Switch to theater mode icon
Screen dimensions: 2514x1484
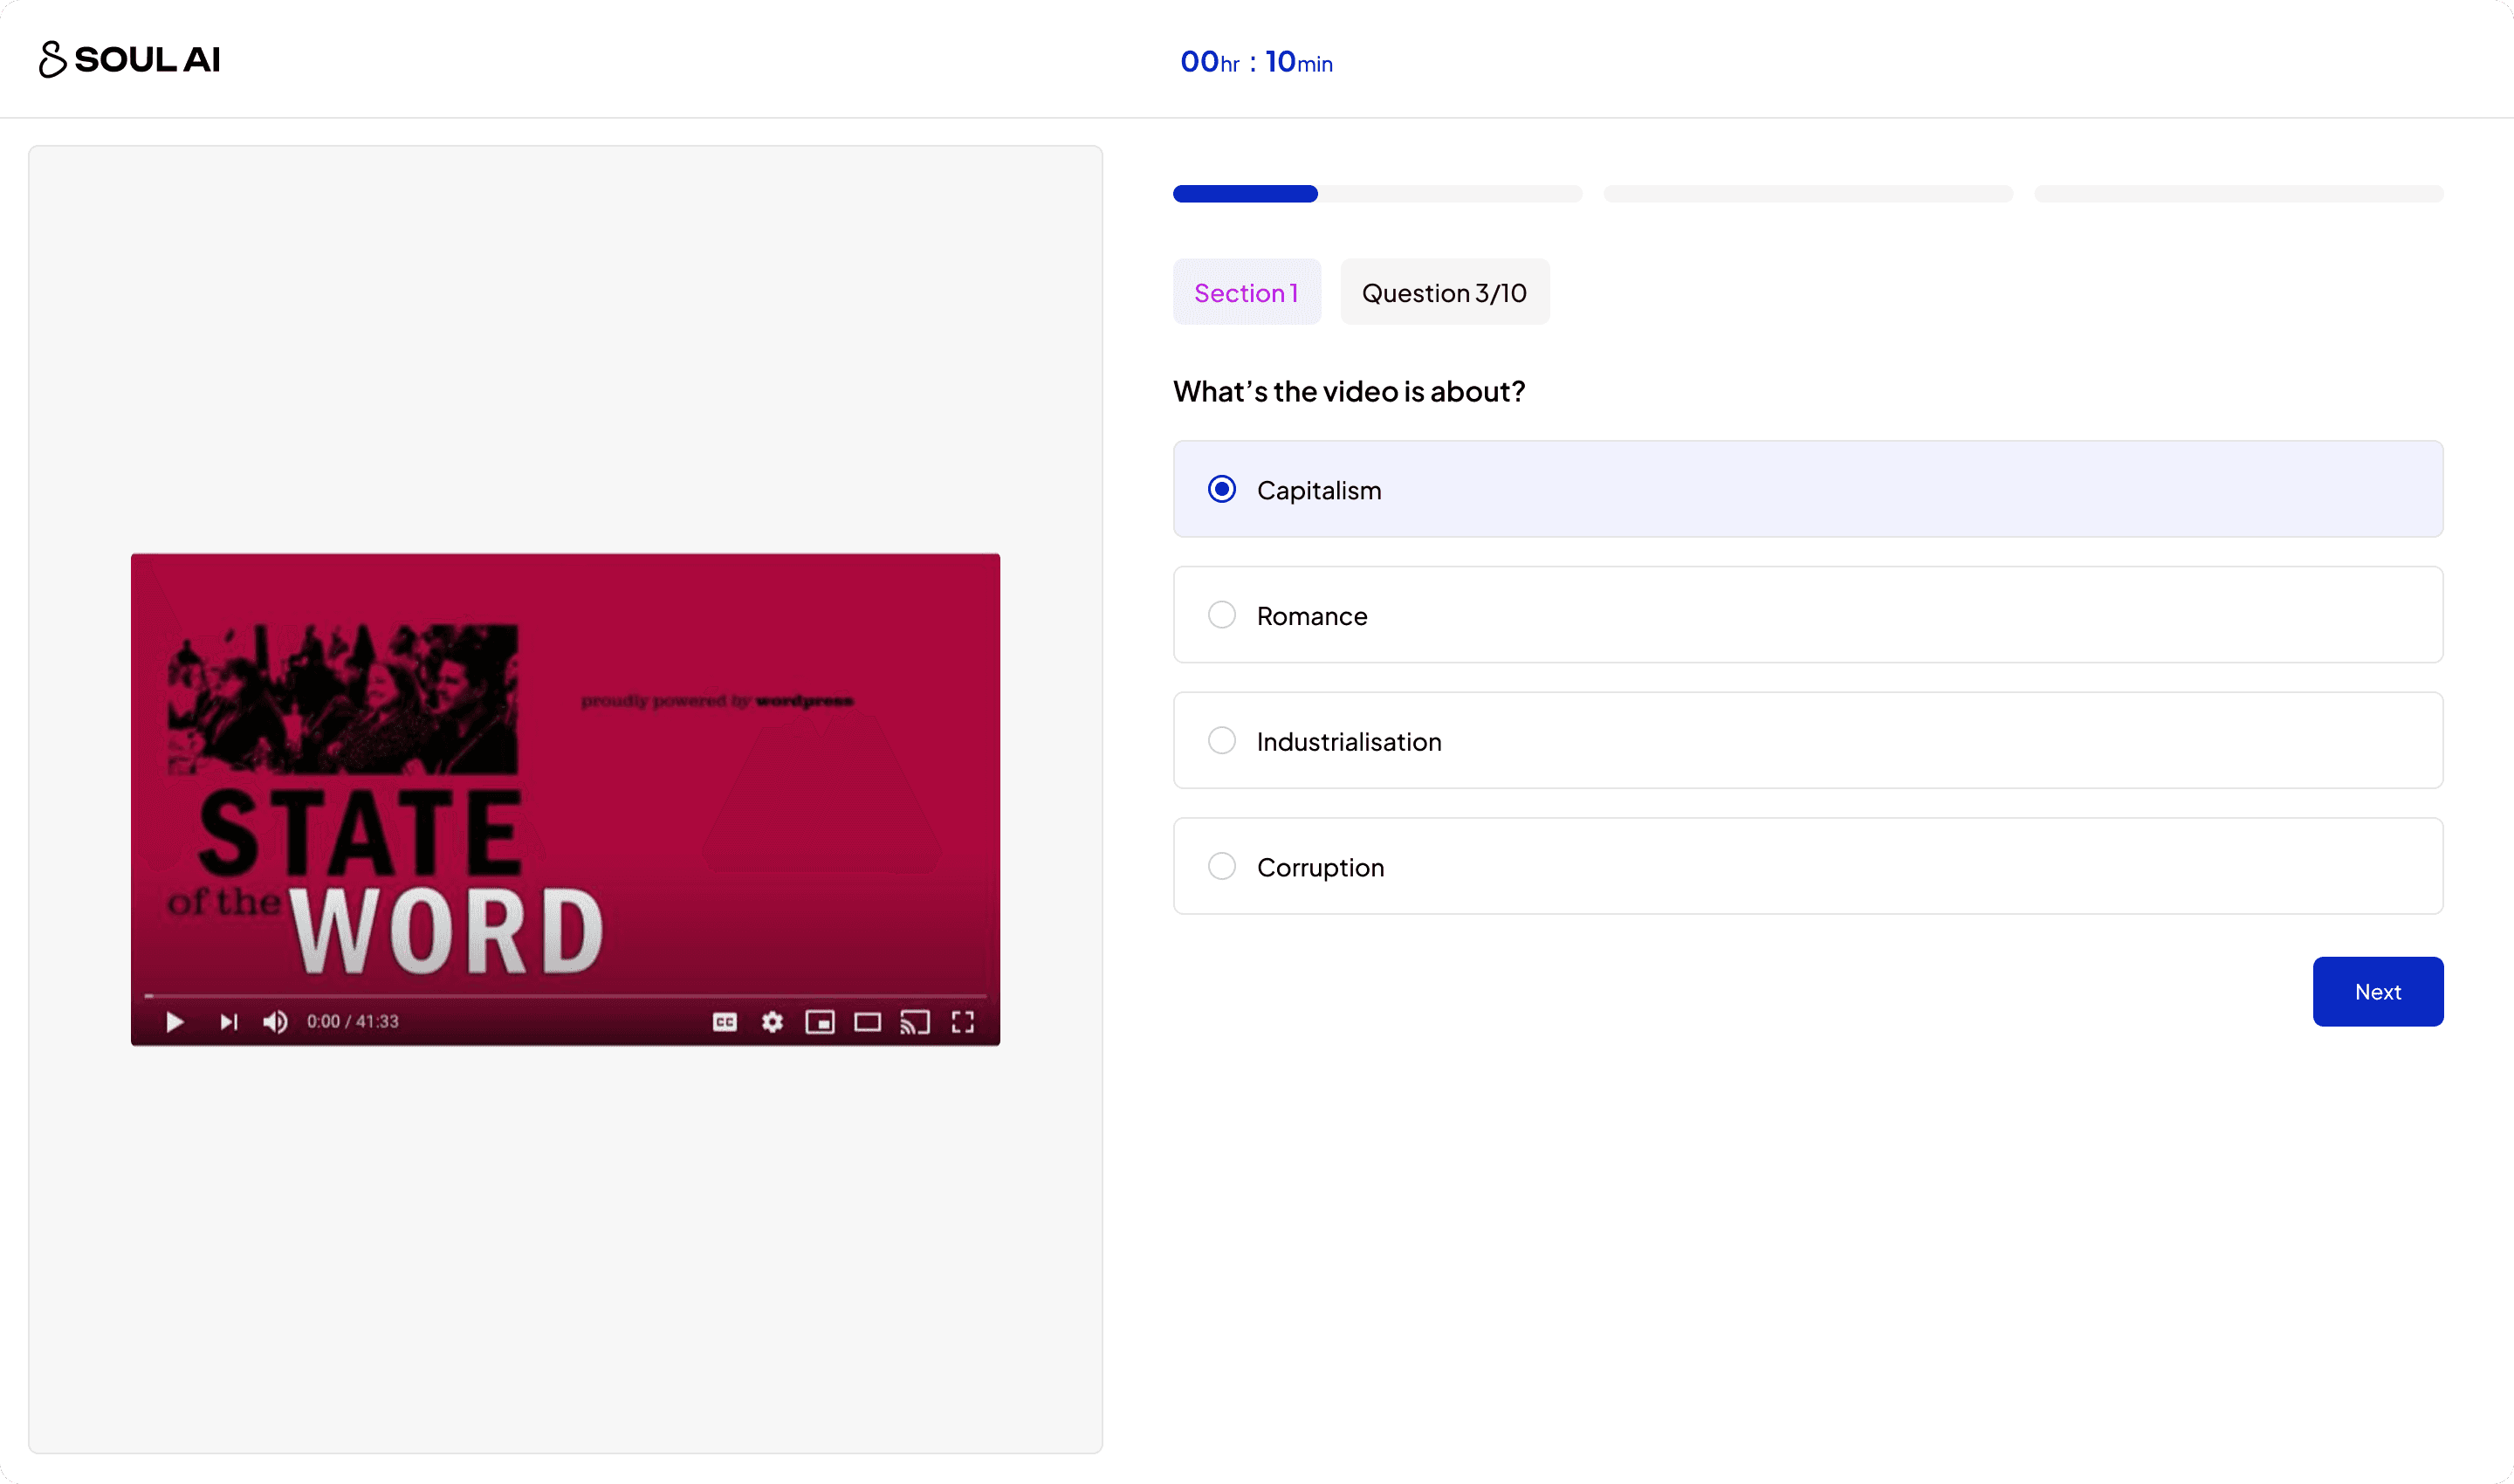click(x=867, y=1022)
